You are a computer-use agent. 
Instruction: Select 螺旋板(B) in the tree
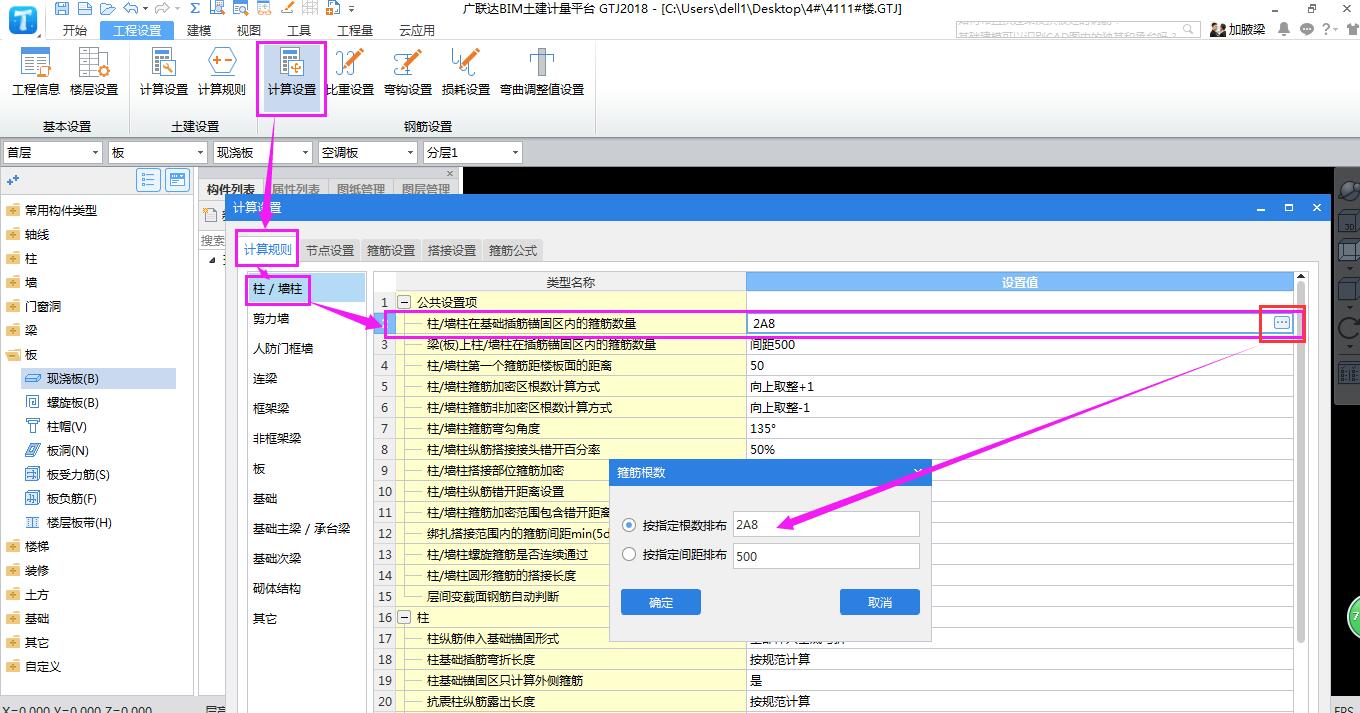tap(73, 403)
